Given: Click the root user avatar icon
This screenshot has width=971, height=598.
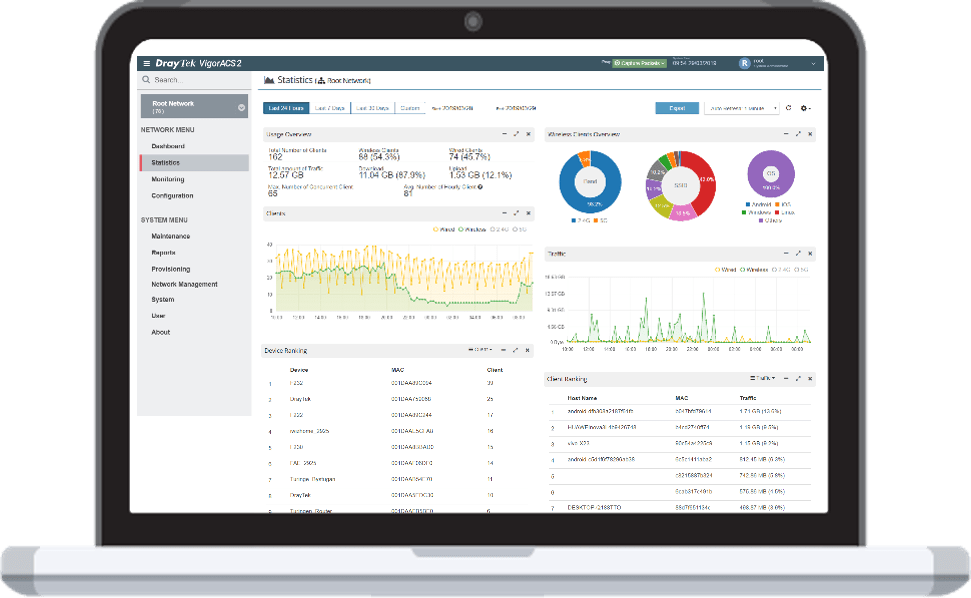Looking at the screenshot, I should (744, 63).
